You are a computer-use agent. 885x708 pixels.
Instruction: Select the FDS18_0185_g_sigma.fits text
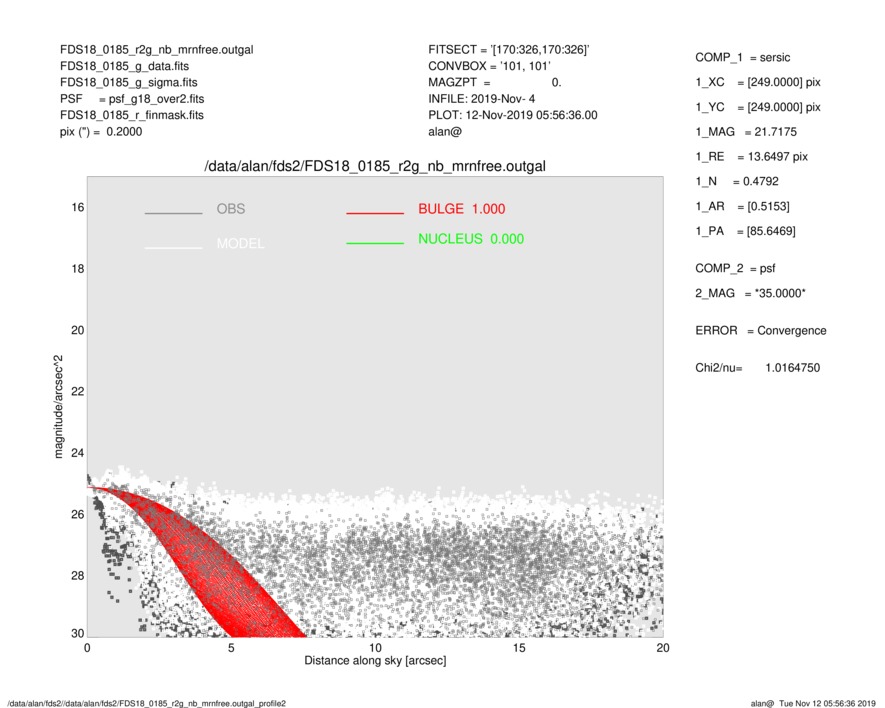[x=129, y=82]
